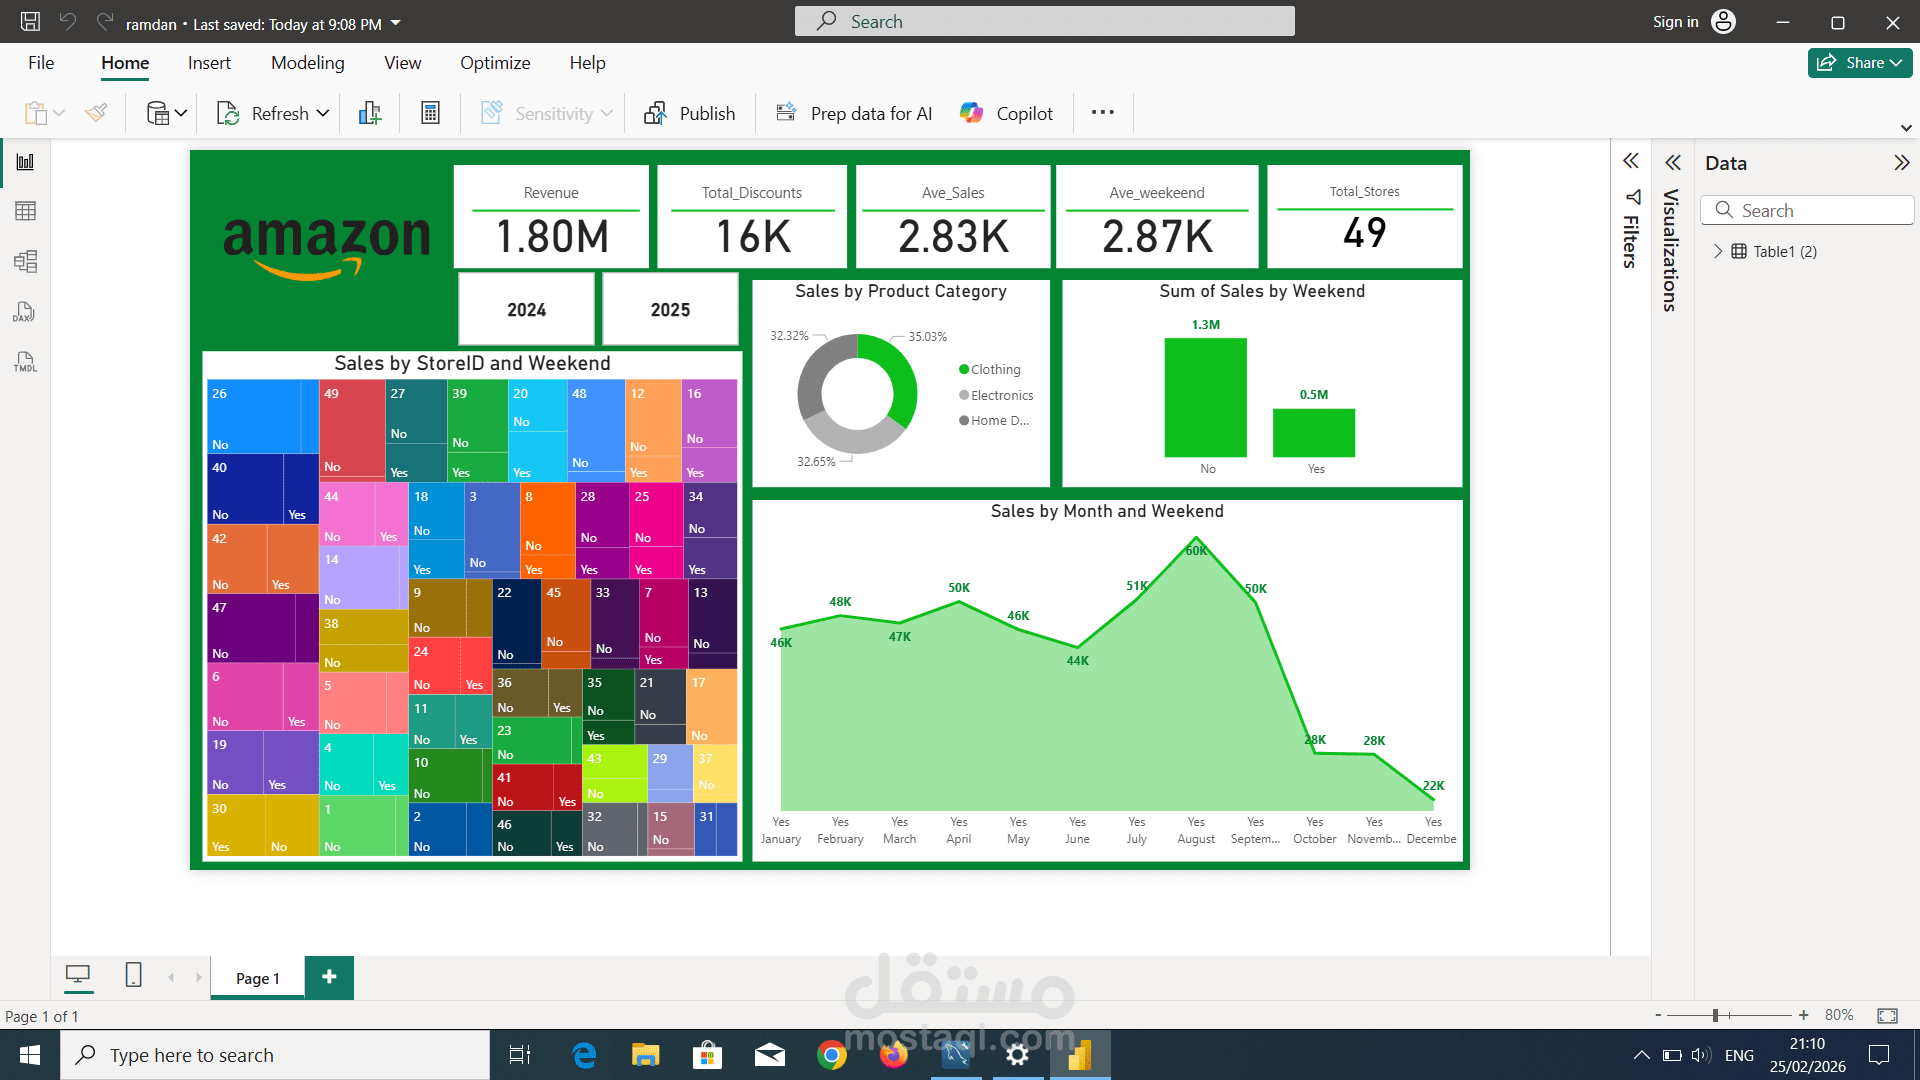Open DAX query view icon
This screenshot has width=1920, height=1080.
25,312
